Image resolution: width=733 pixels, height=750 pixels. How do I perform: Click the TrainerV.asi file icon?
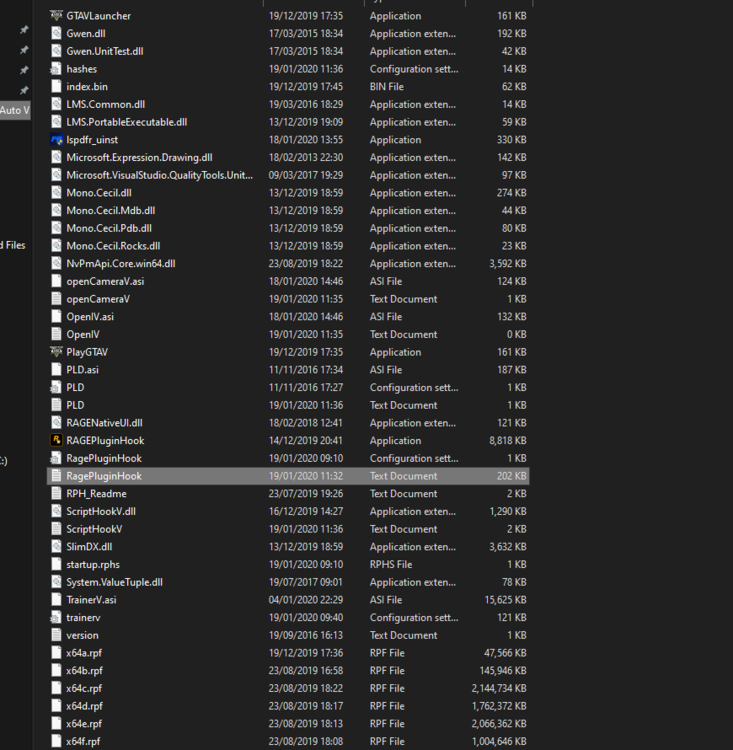pos(56,600)
